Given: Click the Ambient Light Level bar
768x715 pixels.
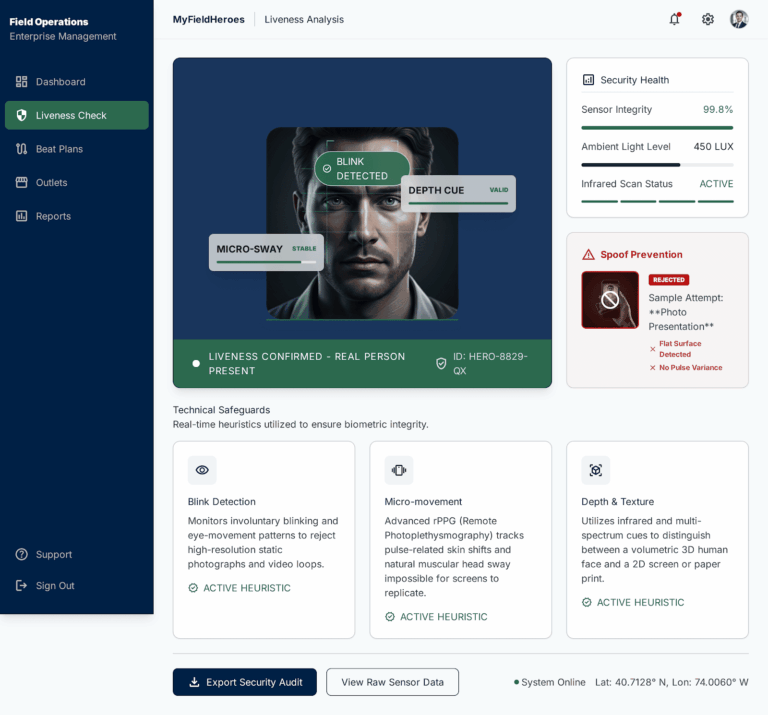Looking at the screenshot, I should (x=657, y=165).
